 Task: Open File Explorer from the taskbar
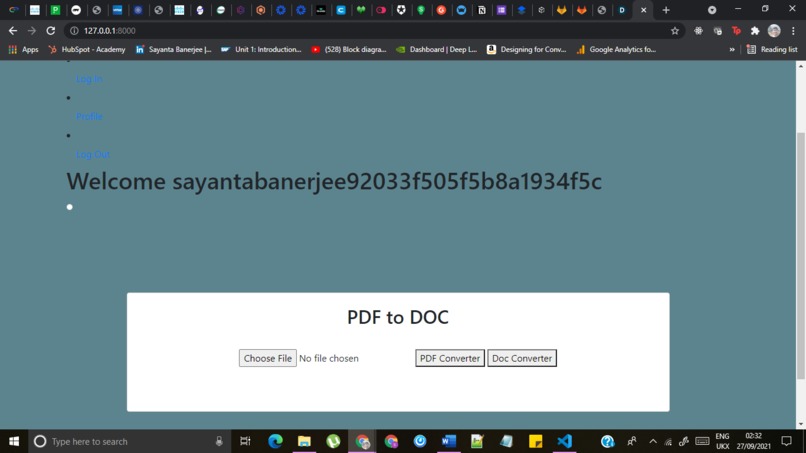point(304,441)
